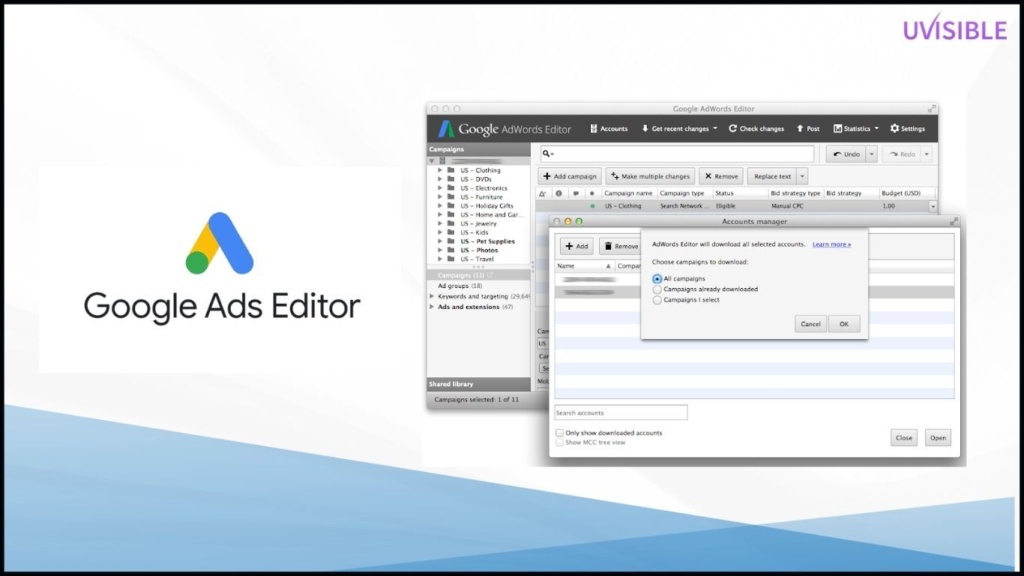
Task: Toggle the Show MCC tree view checkbox
Action: click(x=559, y=443)
